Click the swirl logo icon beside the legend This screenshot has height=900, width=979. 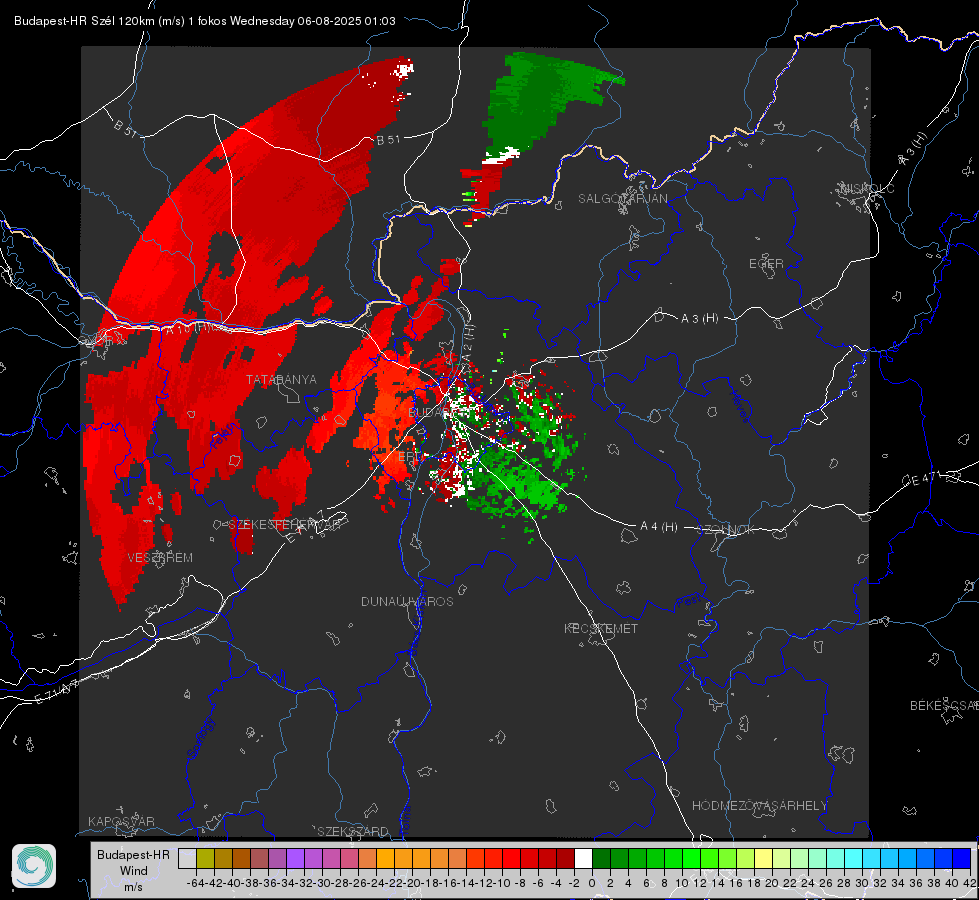coord(34,866)
